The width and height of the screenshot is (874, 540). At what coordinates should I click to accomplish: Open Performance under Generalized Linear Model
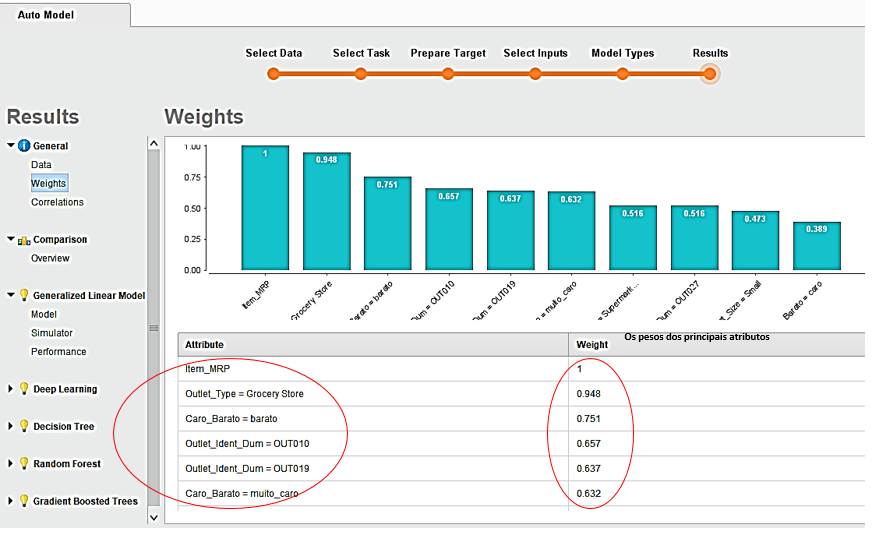click(x=59, y=352)
